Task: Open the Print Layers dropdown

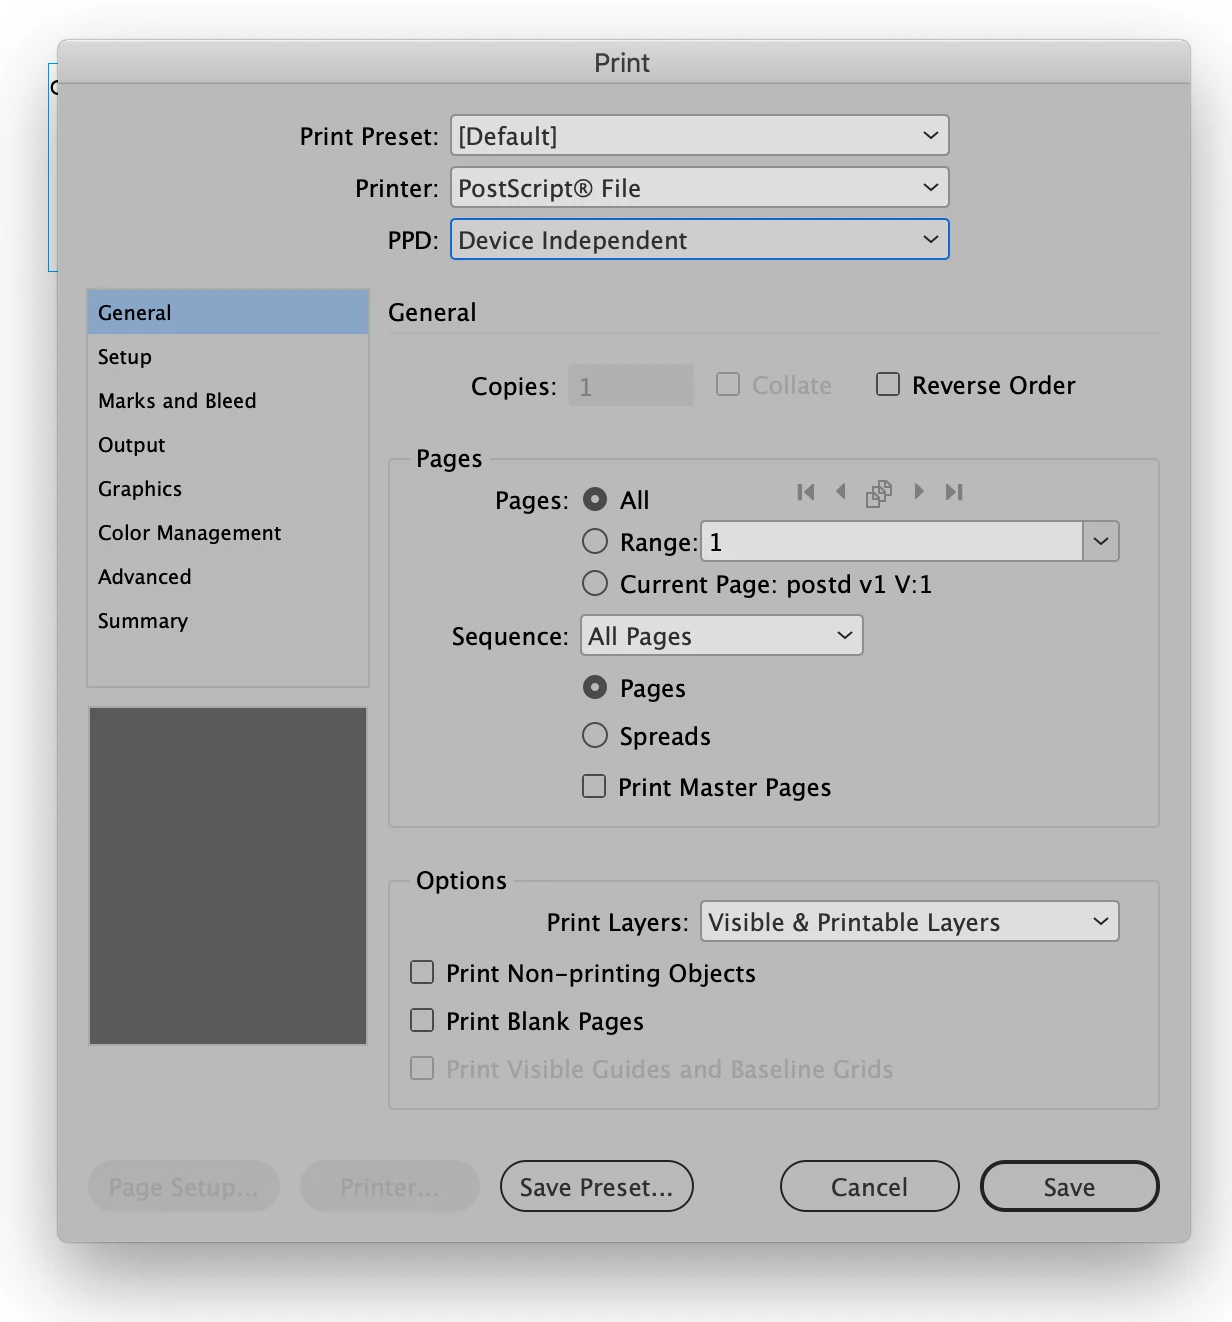Action: point(910,921)
